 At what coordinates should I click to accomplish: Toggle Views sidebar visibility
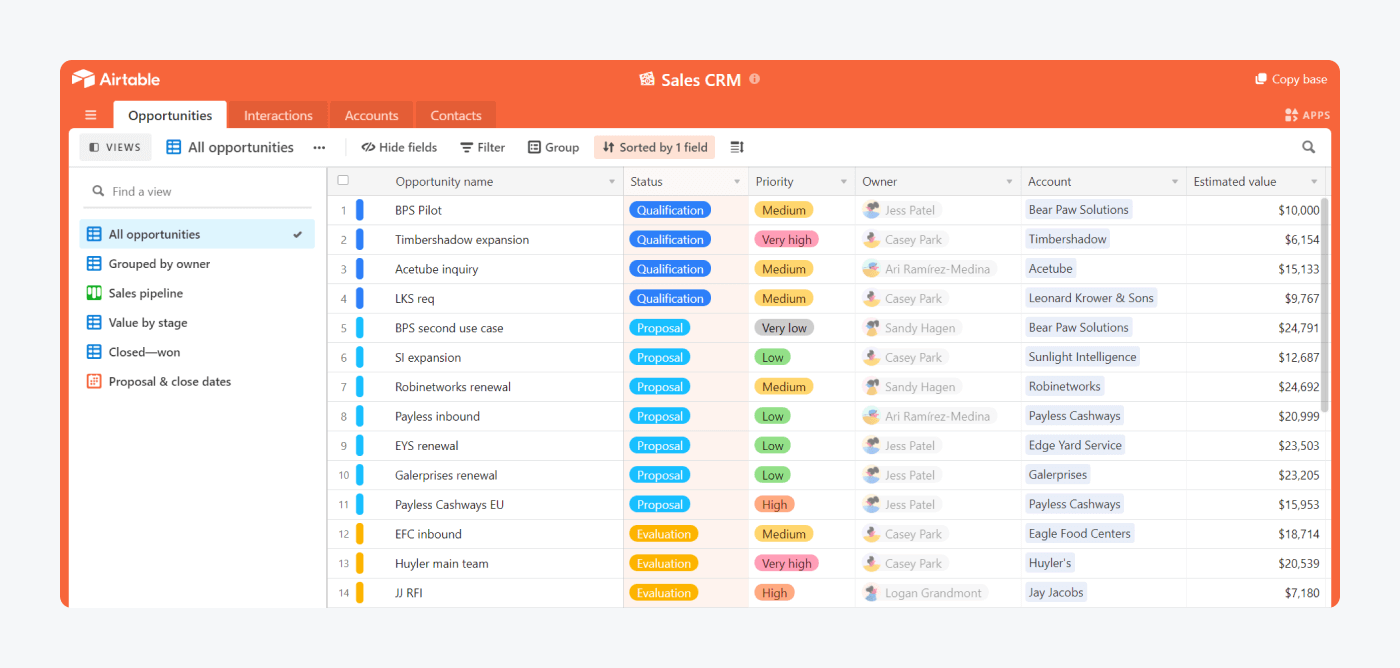point(115,146)
